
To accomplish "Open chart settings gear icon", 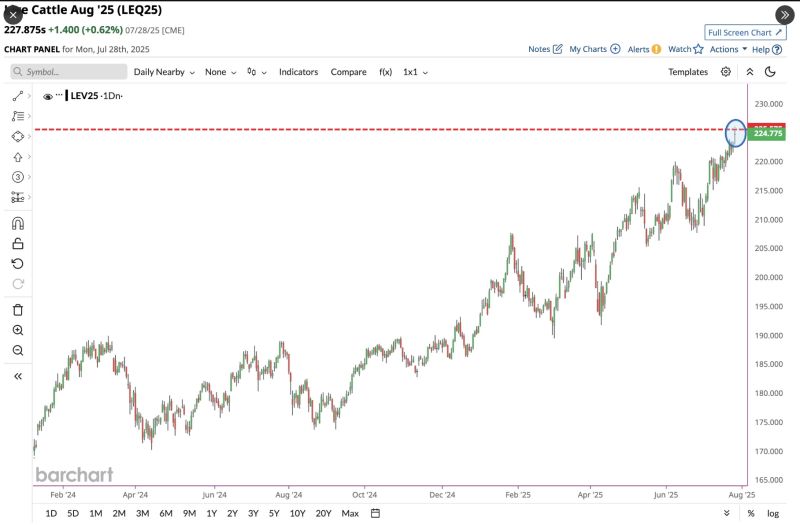I will click(x=725, y=72).
